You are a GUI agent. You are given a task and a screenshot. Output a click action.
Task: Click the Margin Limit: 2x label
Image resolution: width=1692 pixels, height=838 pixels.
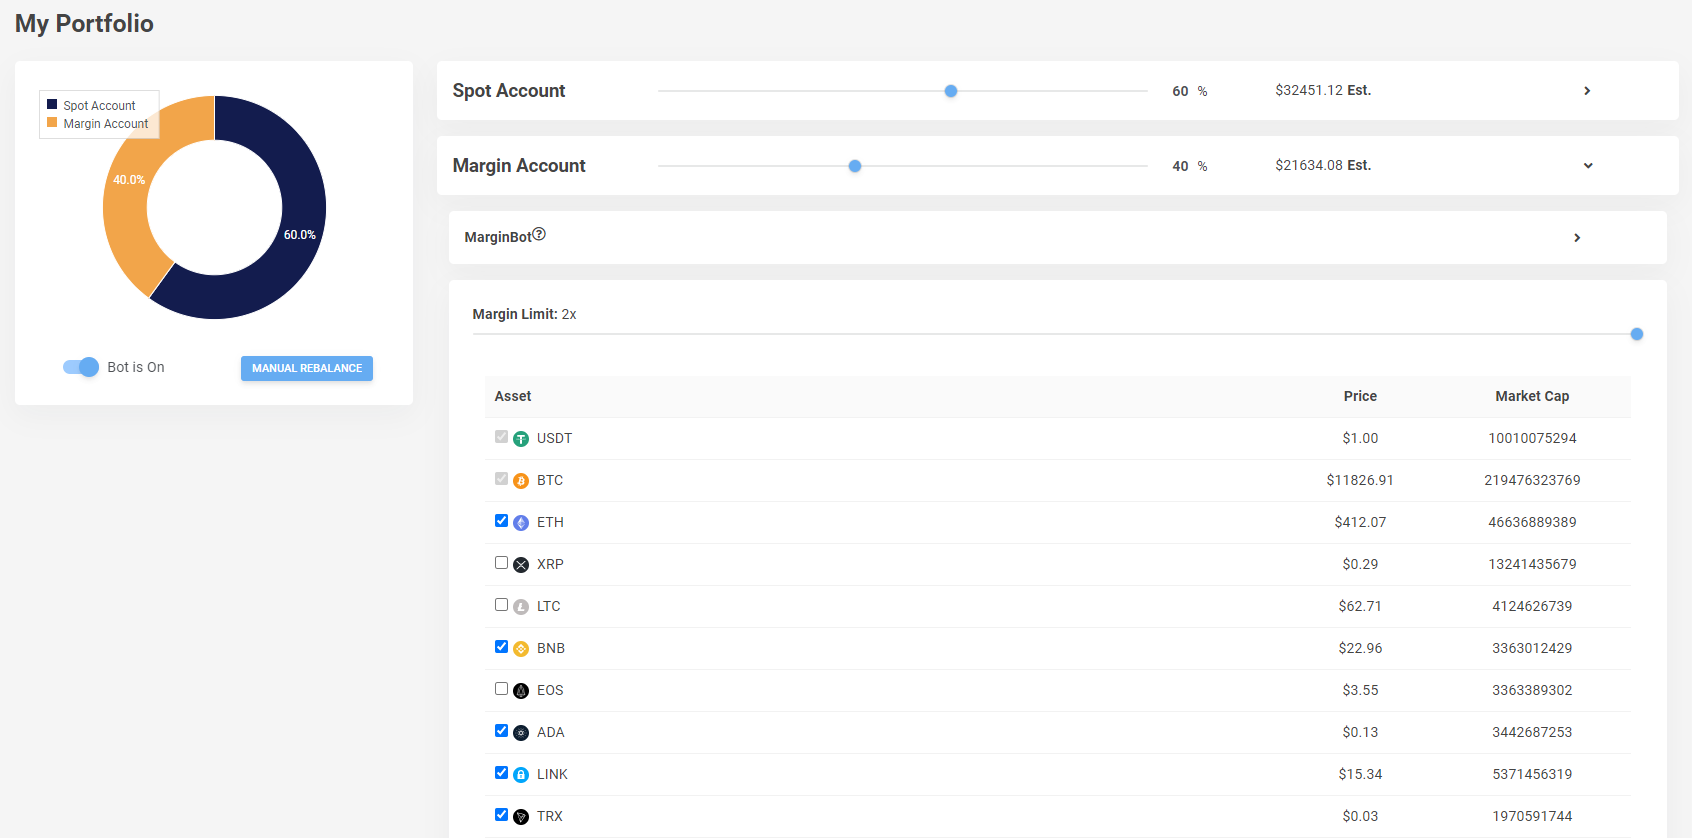pos(524,314)
